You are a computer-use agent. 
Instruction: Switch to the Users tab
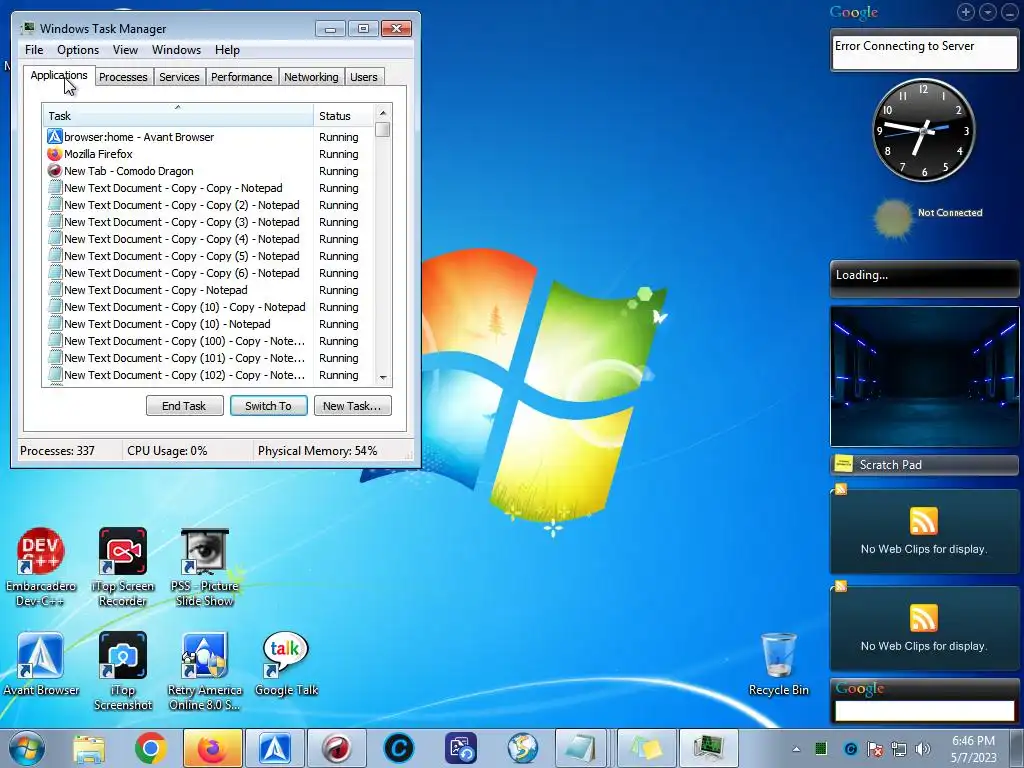coord(364,77)
